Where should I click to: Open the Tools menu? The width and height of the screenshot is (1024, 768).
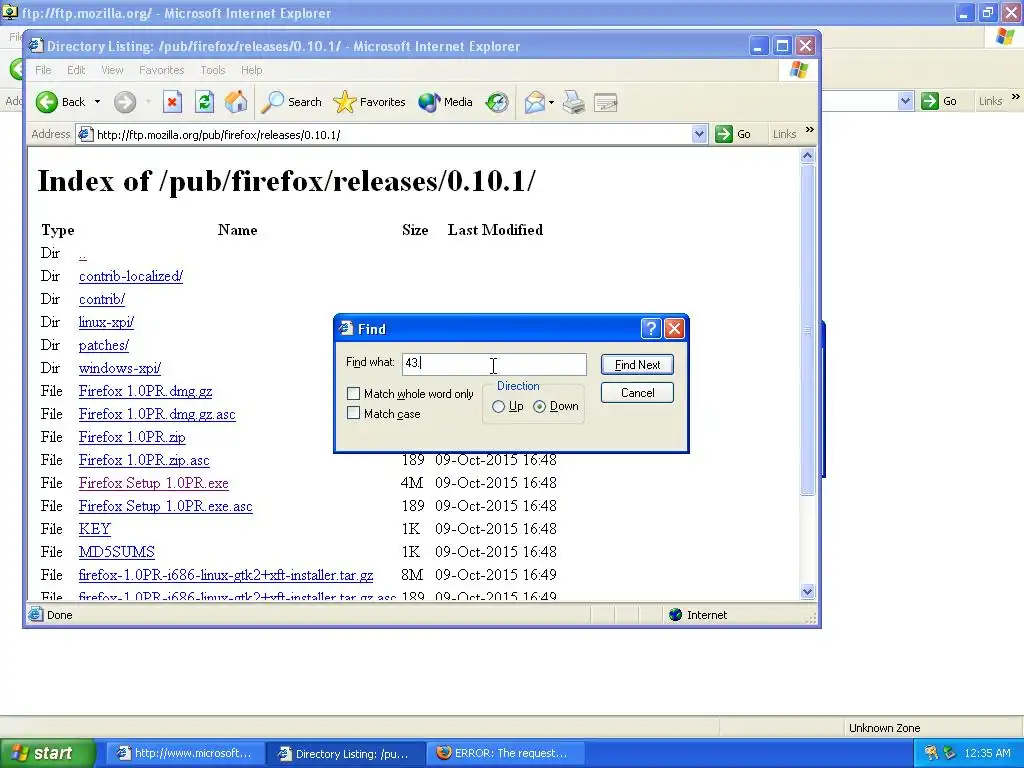click(213, 70)
